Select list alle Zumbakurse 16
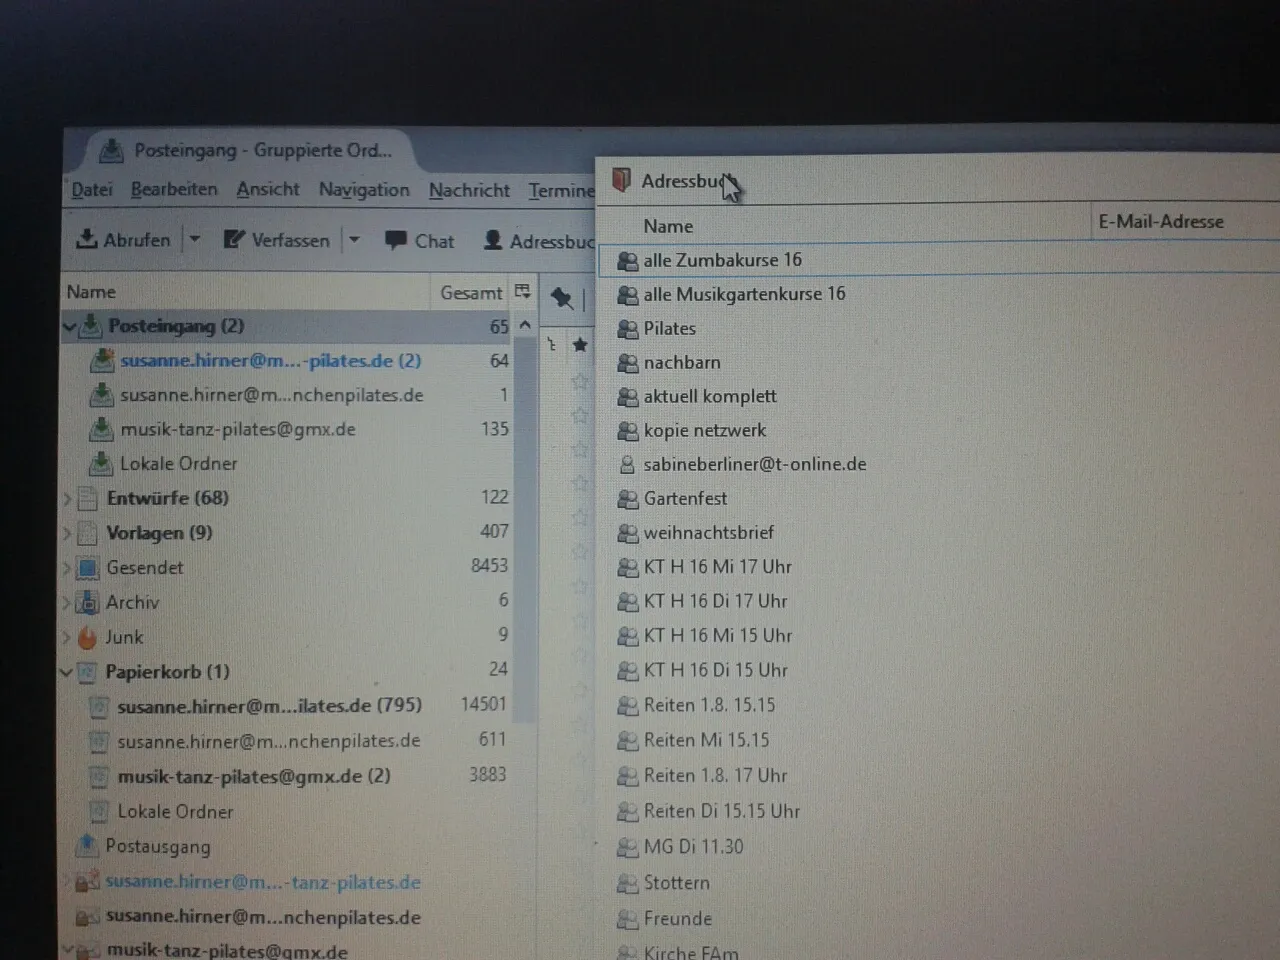The height and width of the screenshot is (960, 1280). click(x=722, y=260)
